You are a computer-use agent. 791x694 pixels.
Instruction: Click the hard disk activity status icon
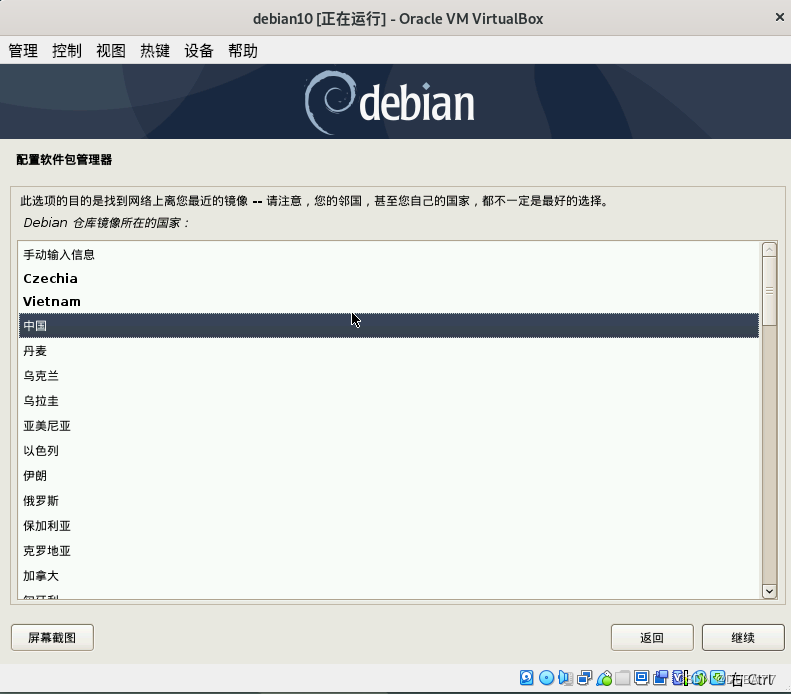coord(526,678)
